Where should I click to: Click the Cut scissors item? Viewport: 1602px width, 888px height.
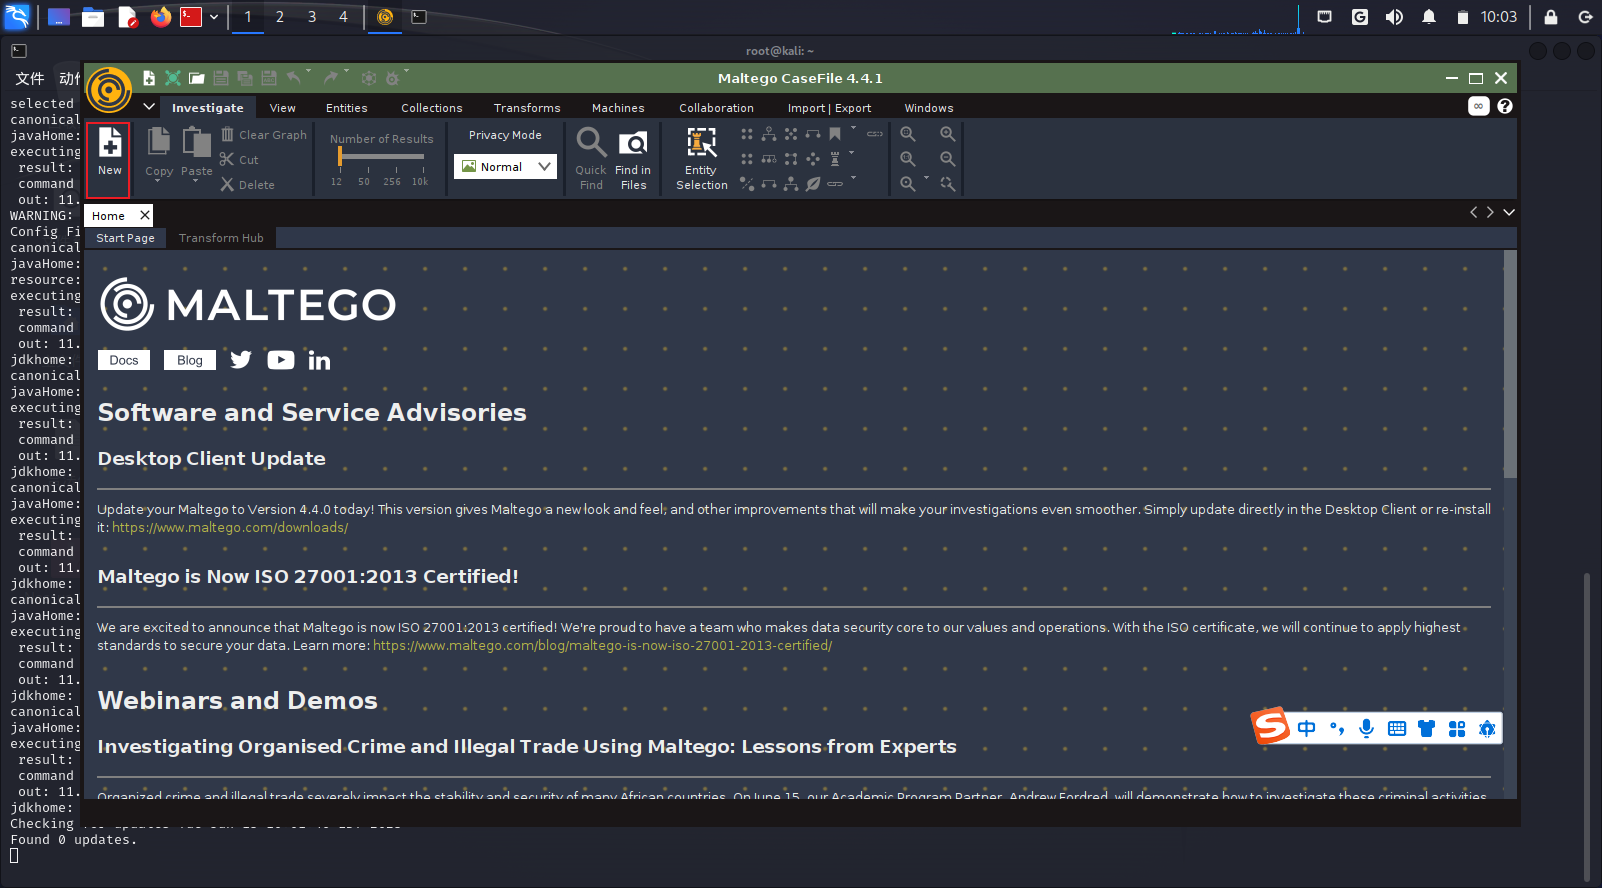[239, 160]
